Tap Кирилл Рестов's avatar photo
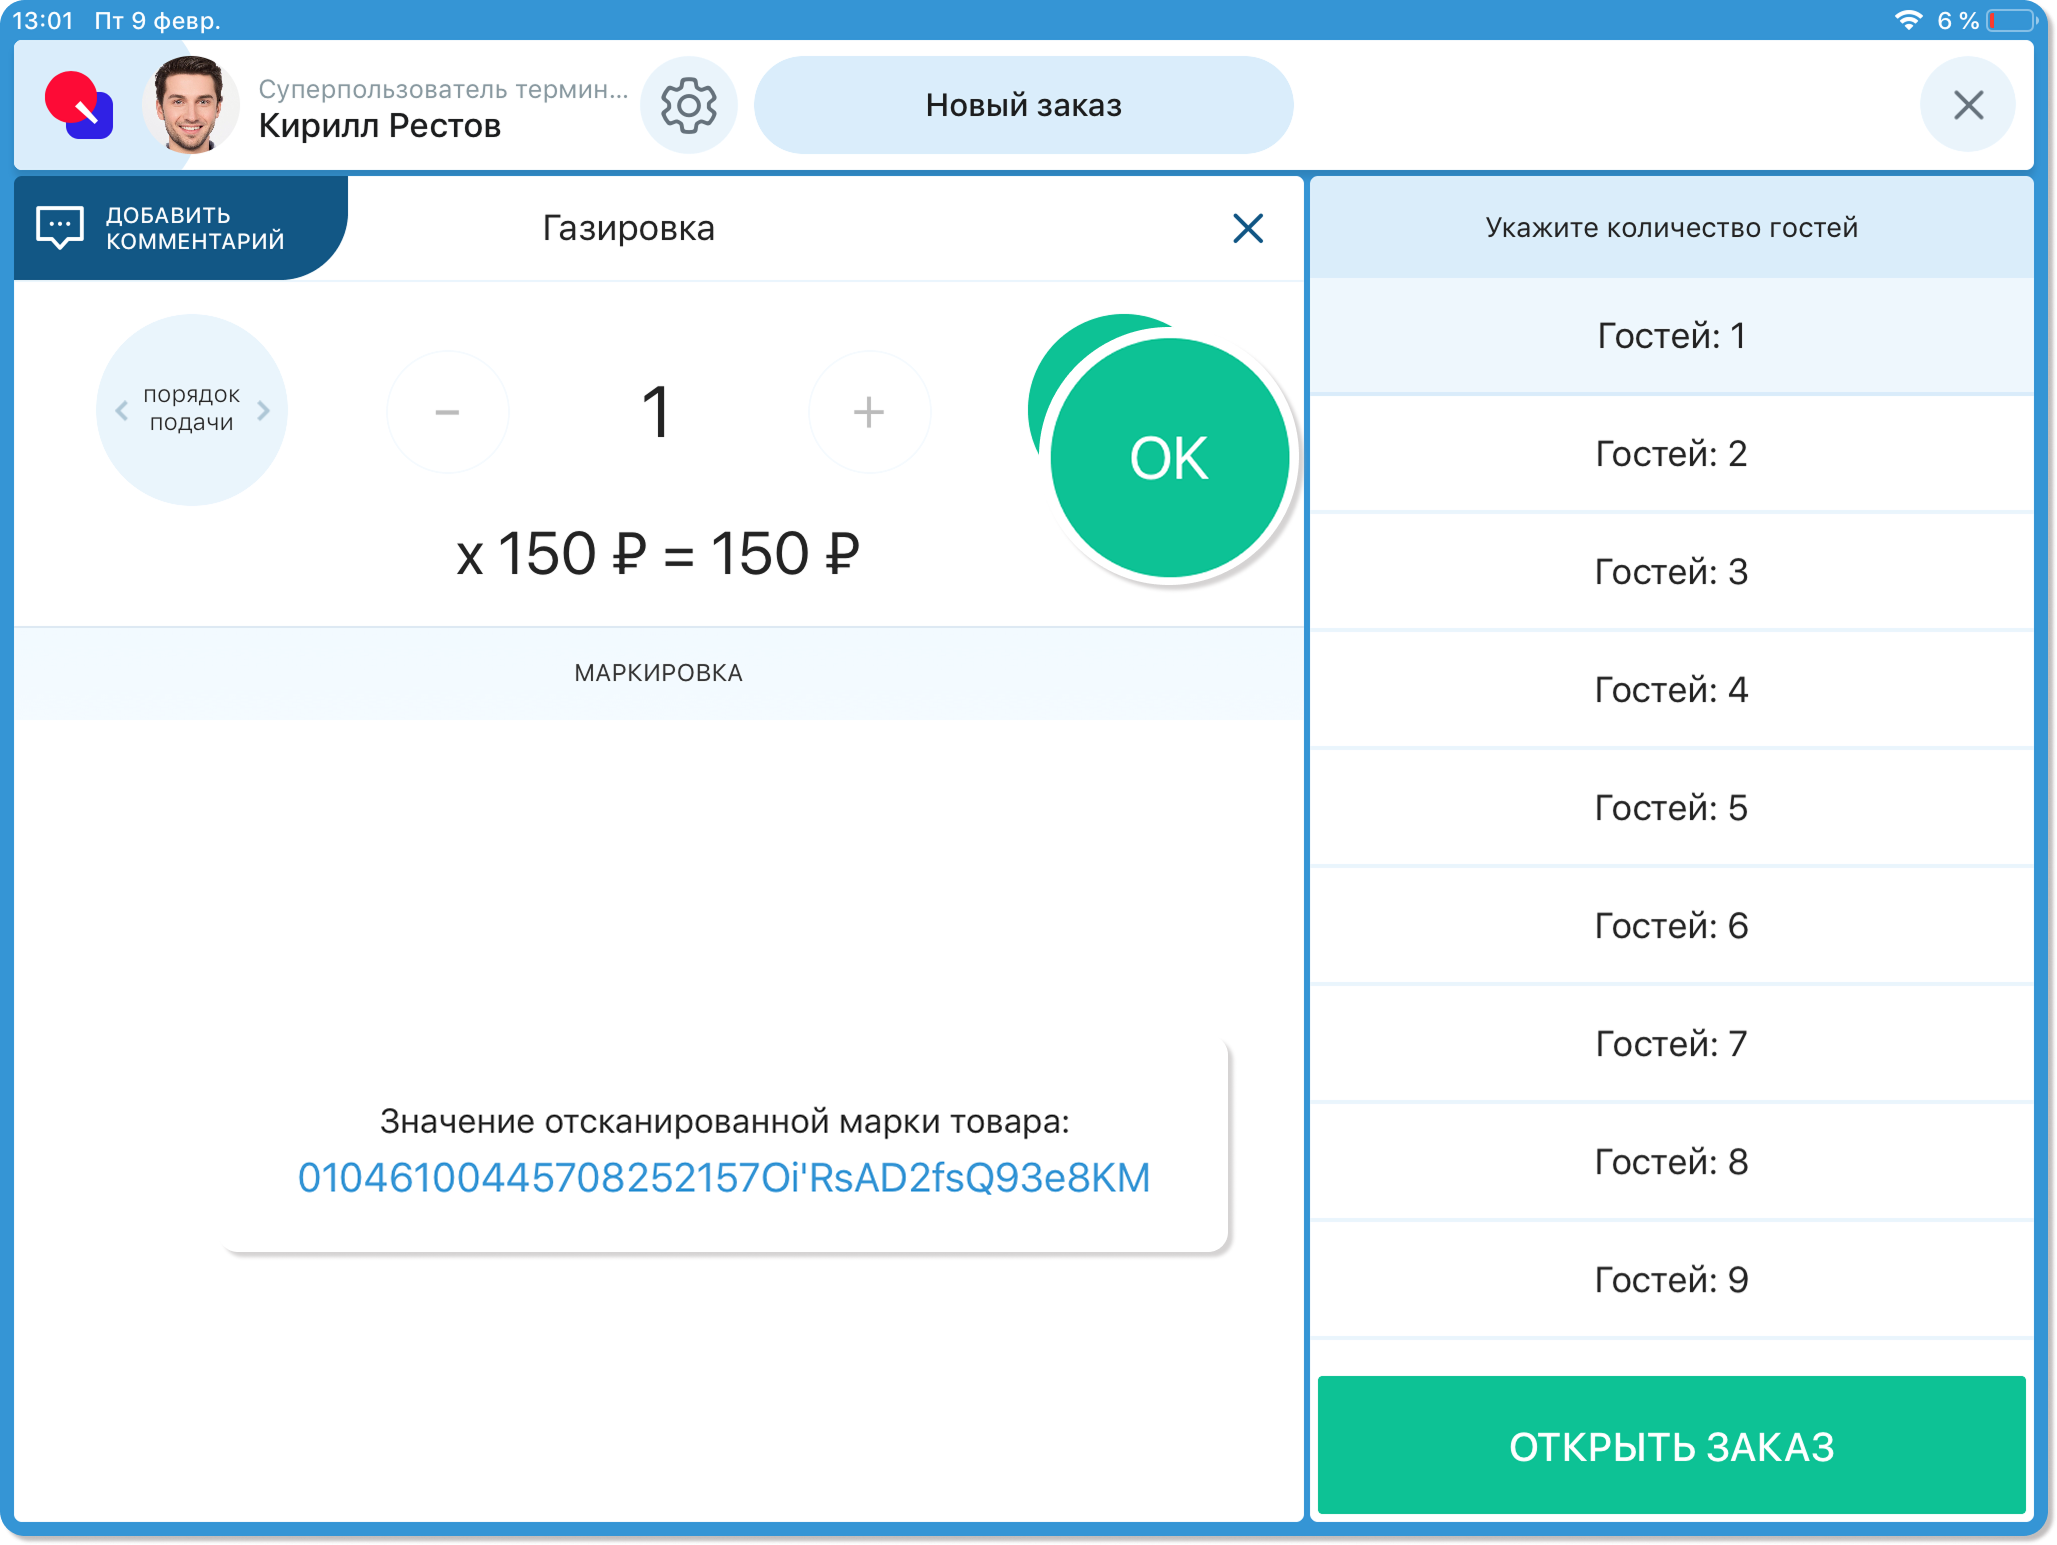 (x=190, y=106)
